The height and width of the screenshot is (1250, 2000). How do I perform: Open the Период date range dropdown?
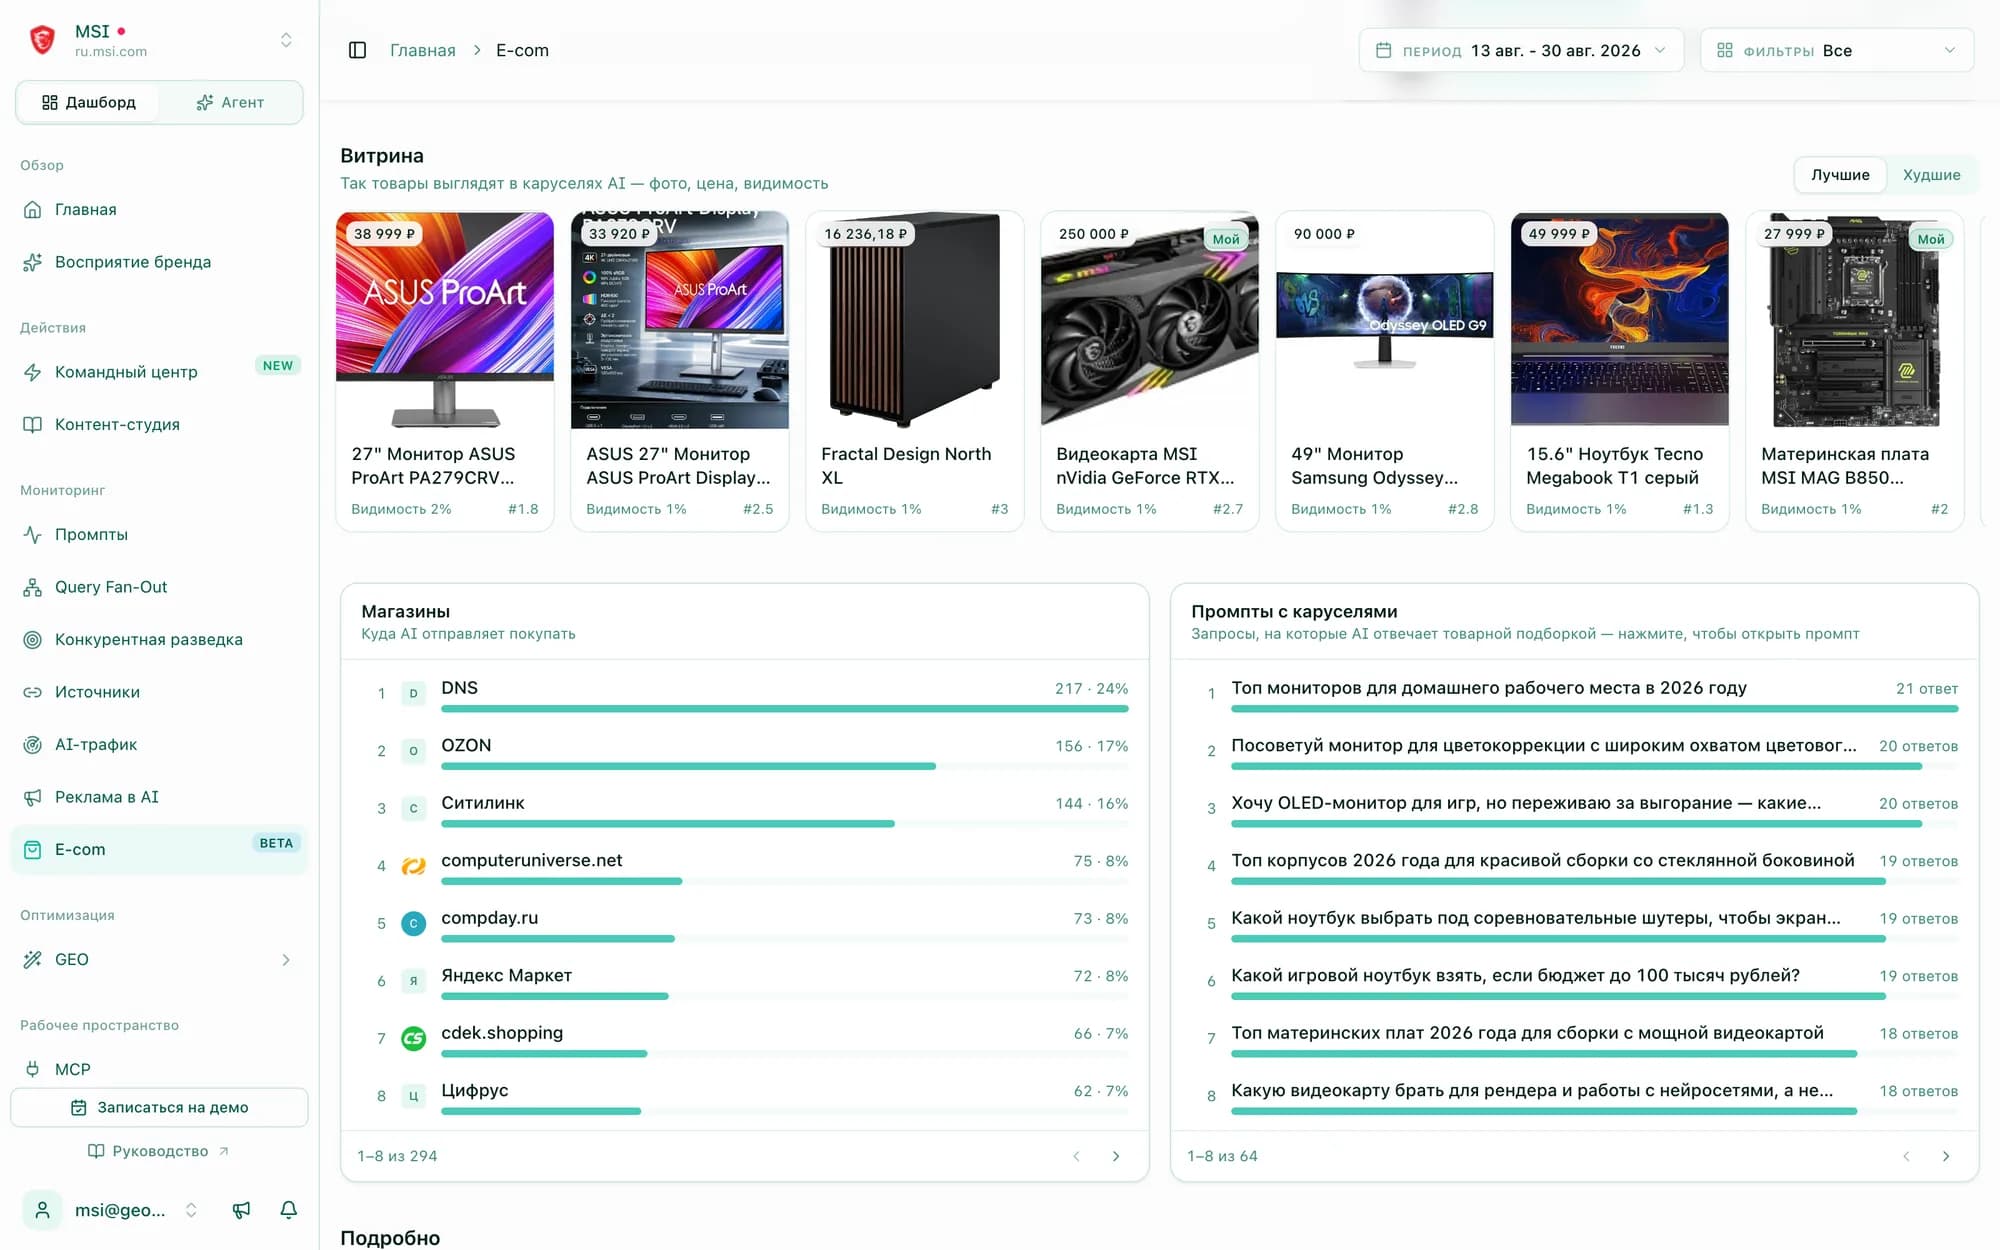[x=1521, y=50]
